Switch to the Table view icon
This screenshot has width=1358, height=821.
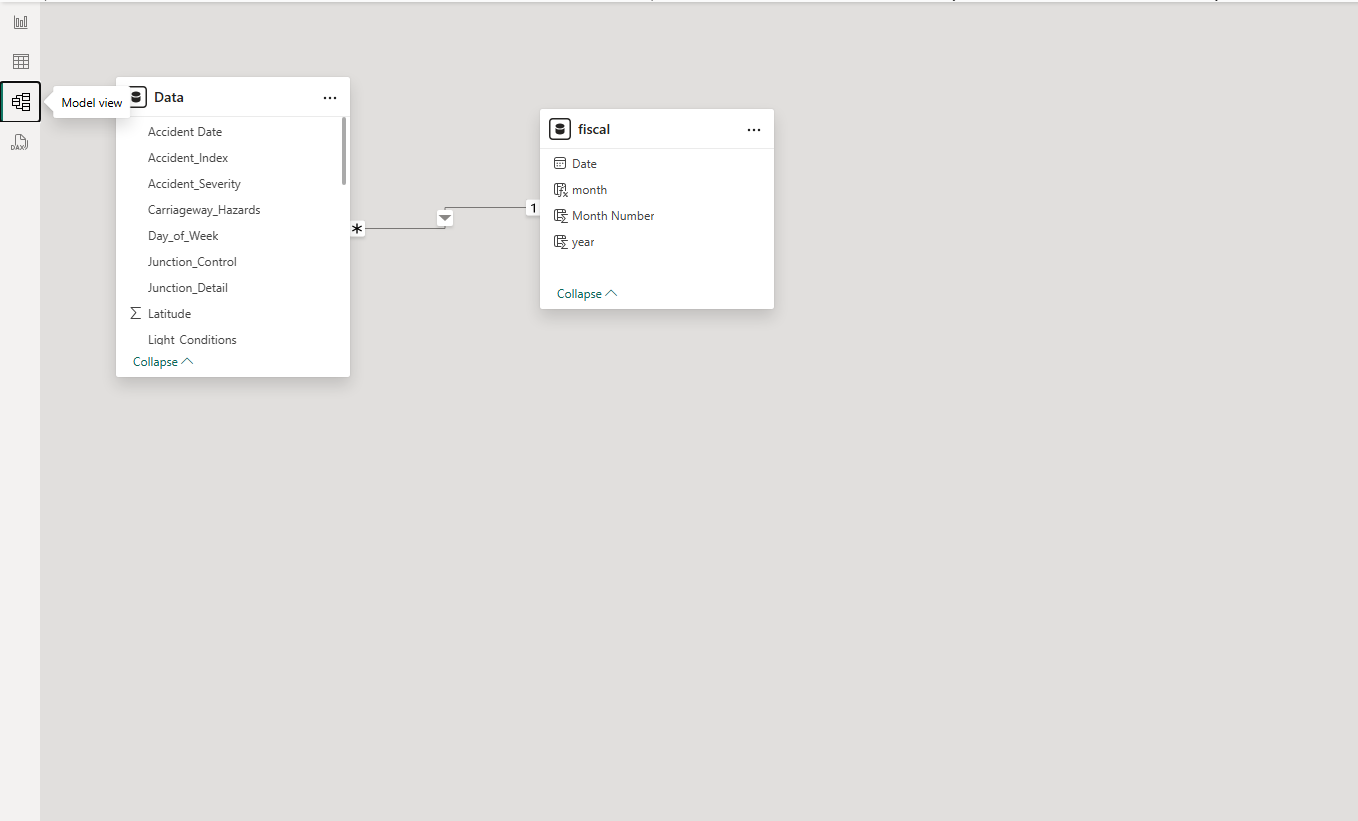(20, 62)
